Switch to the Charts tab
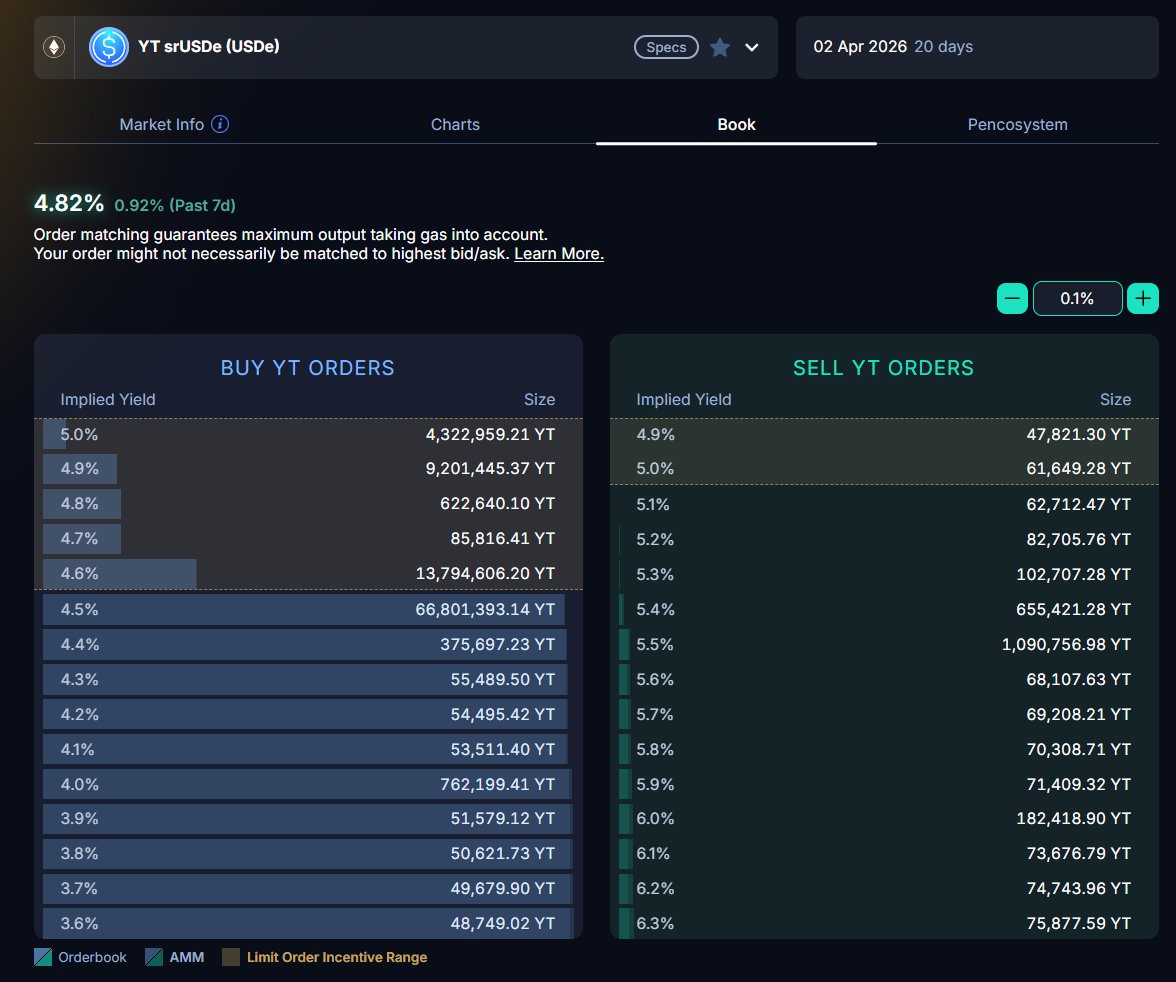The width and height of the screenshot is (1176, 982). coord(455,125)
